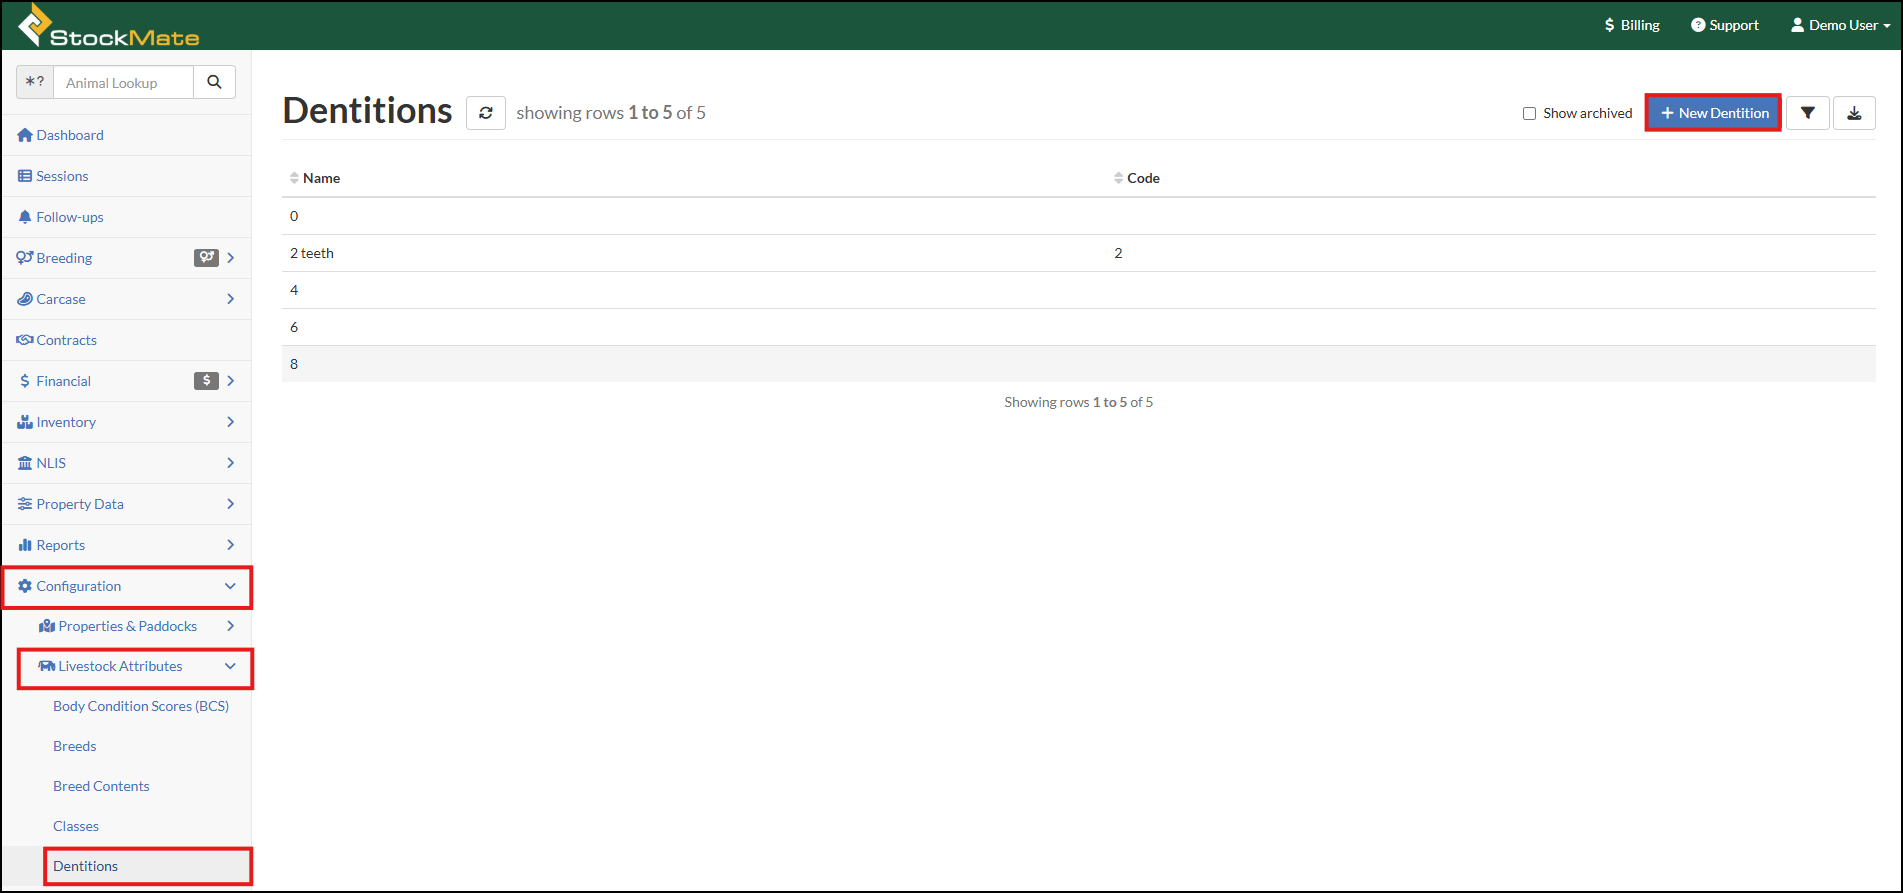This screenshot has width=1903, height=893.
Task: Sort the table by Name column
Action: pos(321,178)
